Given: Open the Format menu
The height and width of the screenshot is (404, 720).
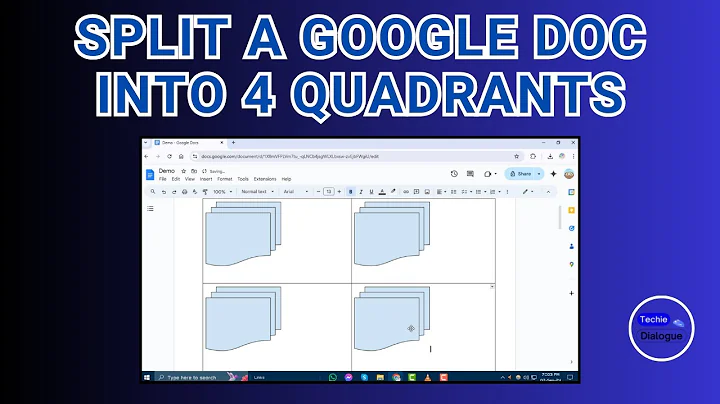Looking at the screenshot, I should 225,179.
